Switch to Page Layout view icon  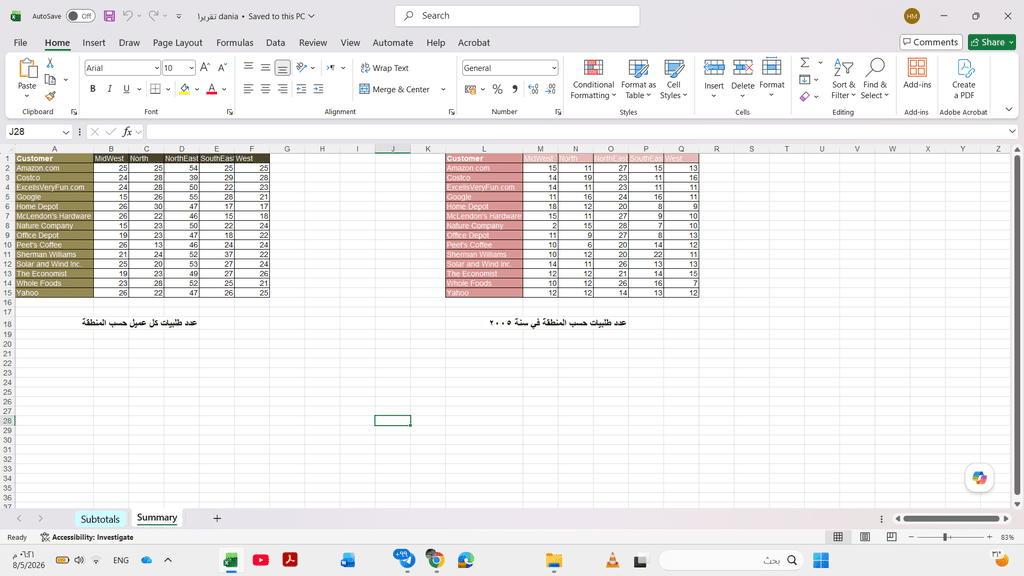click(865, 537)
